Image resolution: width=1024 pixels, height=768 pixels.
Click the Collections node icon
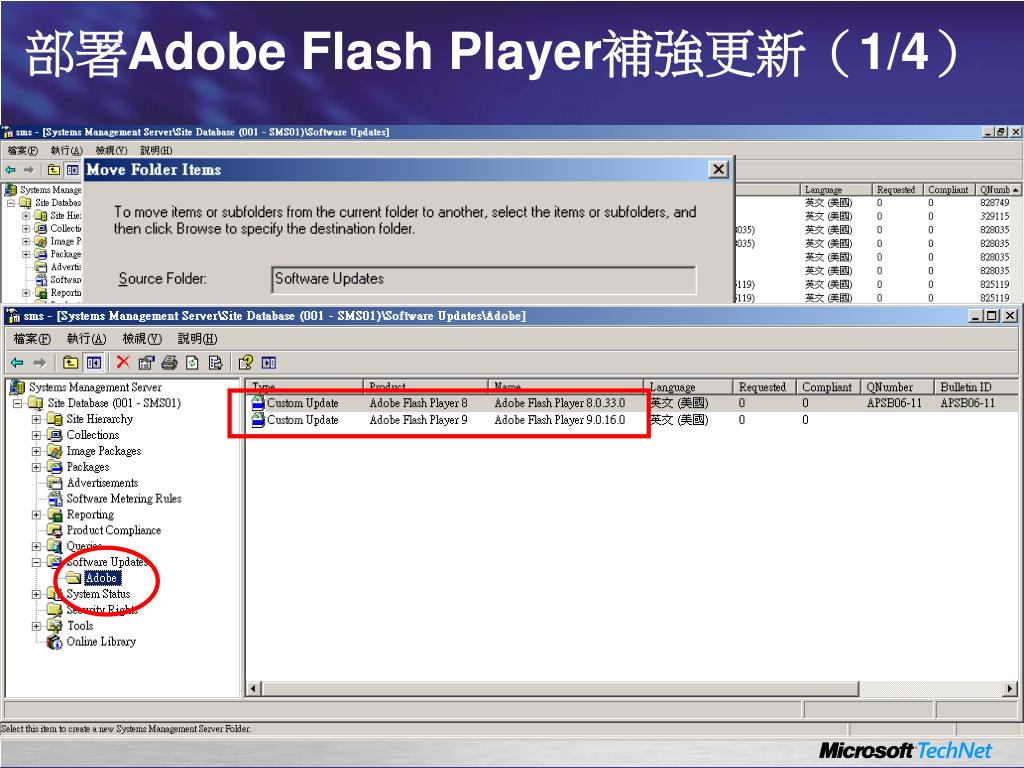point(55,435)
